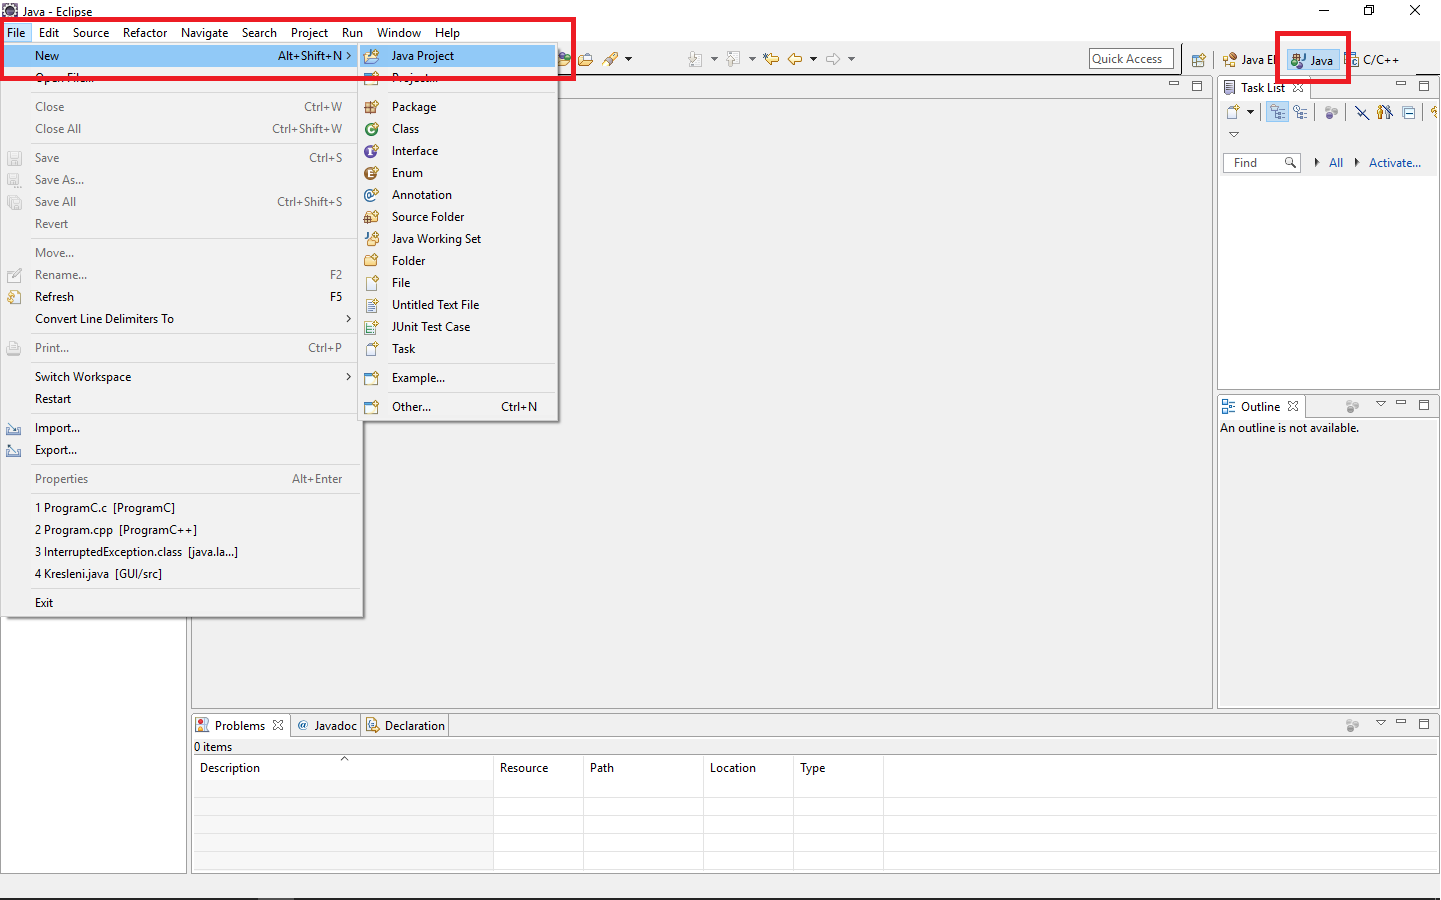Toggle the Categorized presentation in Task List
The height and width of the screenshot is (900, 1441).
1277,111
